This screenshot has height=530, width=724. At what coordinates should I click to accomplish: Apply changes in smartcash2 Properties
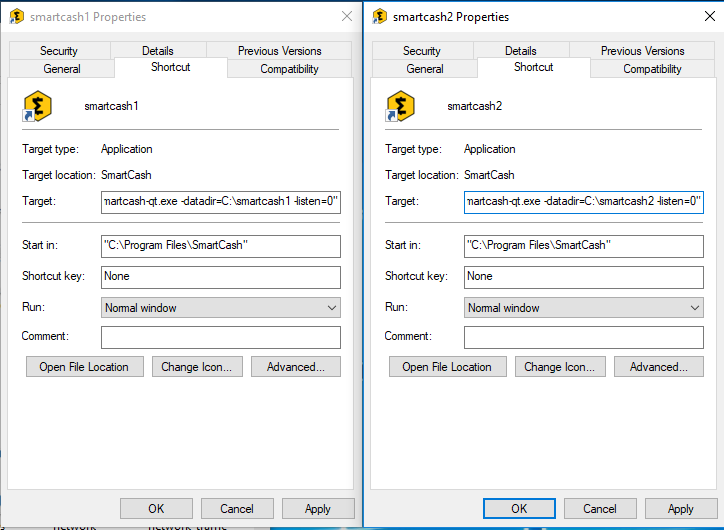click(x=681, y=508)
